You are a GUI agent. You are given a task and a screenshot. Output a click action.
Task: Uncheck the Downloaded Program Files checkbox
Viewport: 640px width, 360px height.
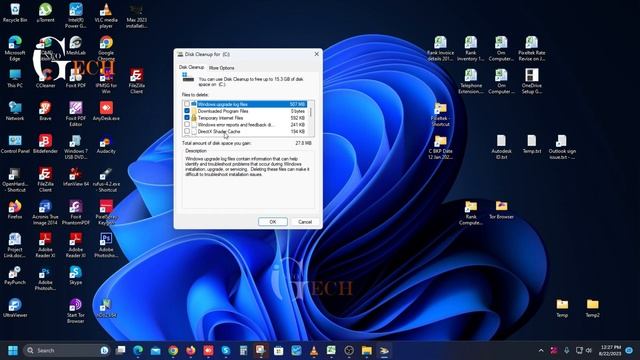tap(187, 111)
